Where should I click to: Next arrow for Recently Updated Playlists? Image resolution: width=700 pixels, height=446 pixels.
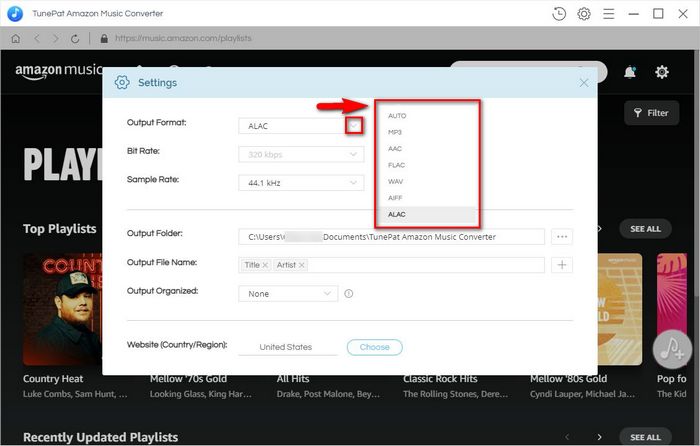tap(599, 437)
